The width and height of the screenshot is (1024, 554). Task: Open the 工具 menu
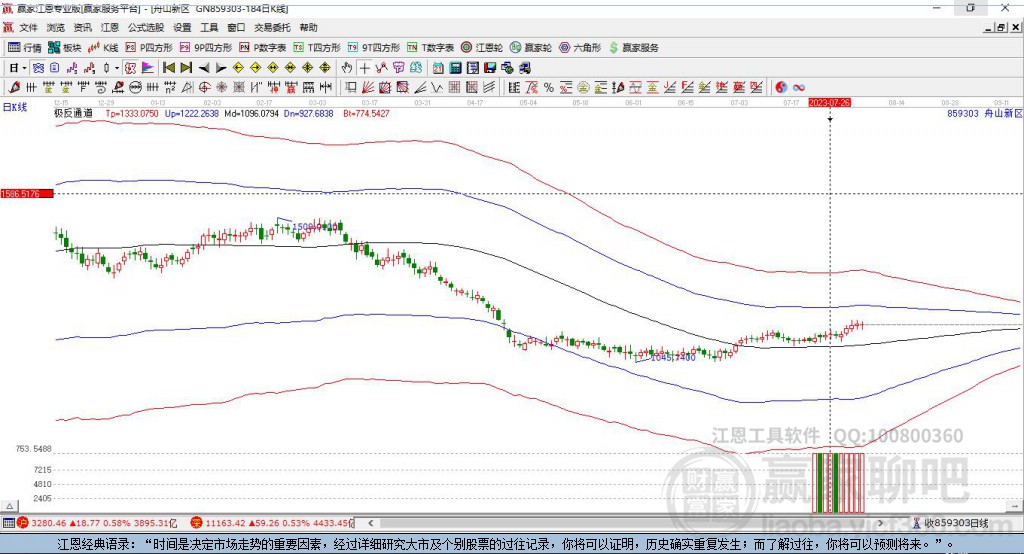[x=209, y=27]
